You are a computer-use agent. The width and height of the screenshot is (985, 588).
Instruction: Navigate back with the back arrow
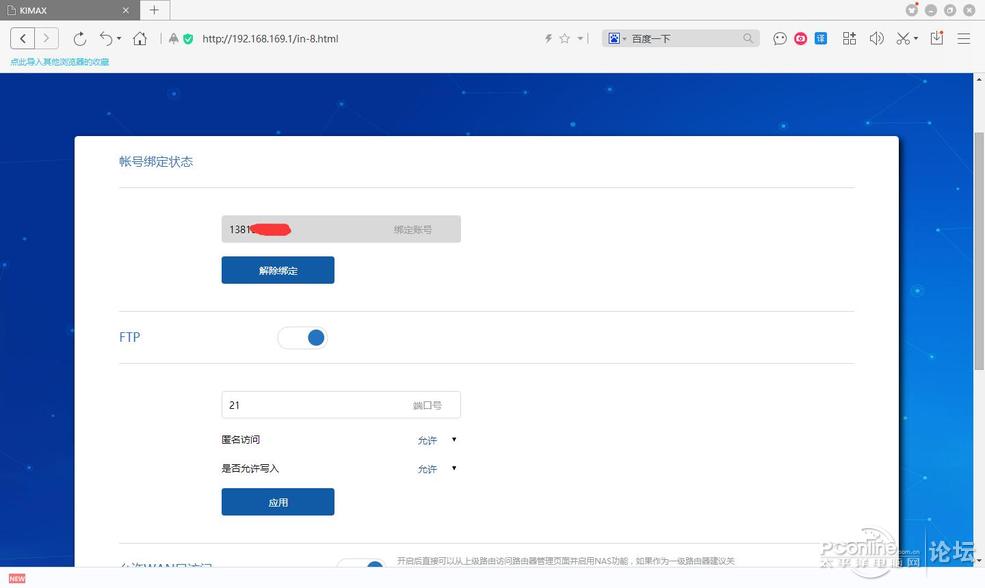click(x=22, y=38)
